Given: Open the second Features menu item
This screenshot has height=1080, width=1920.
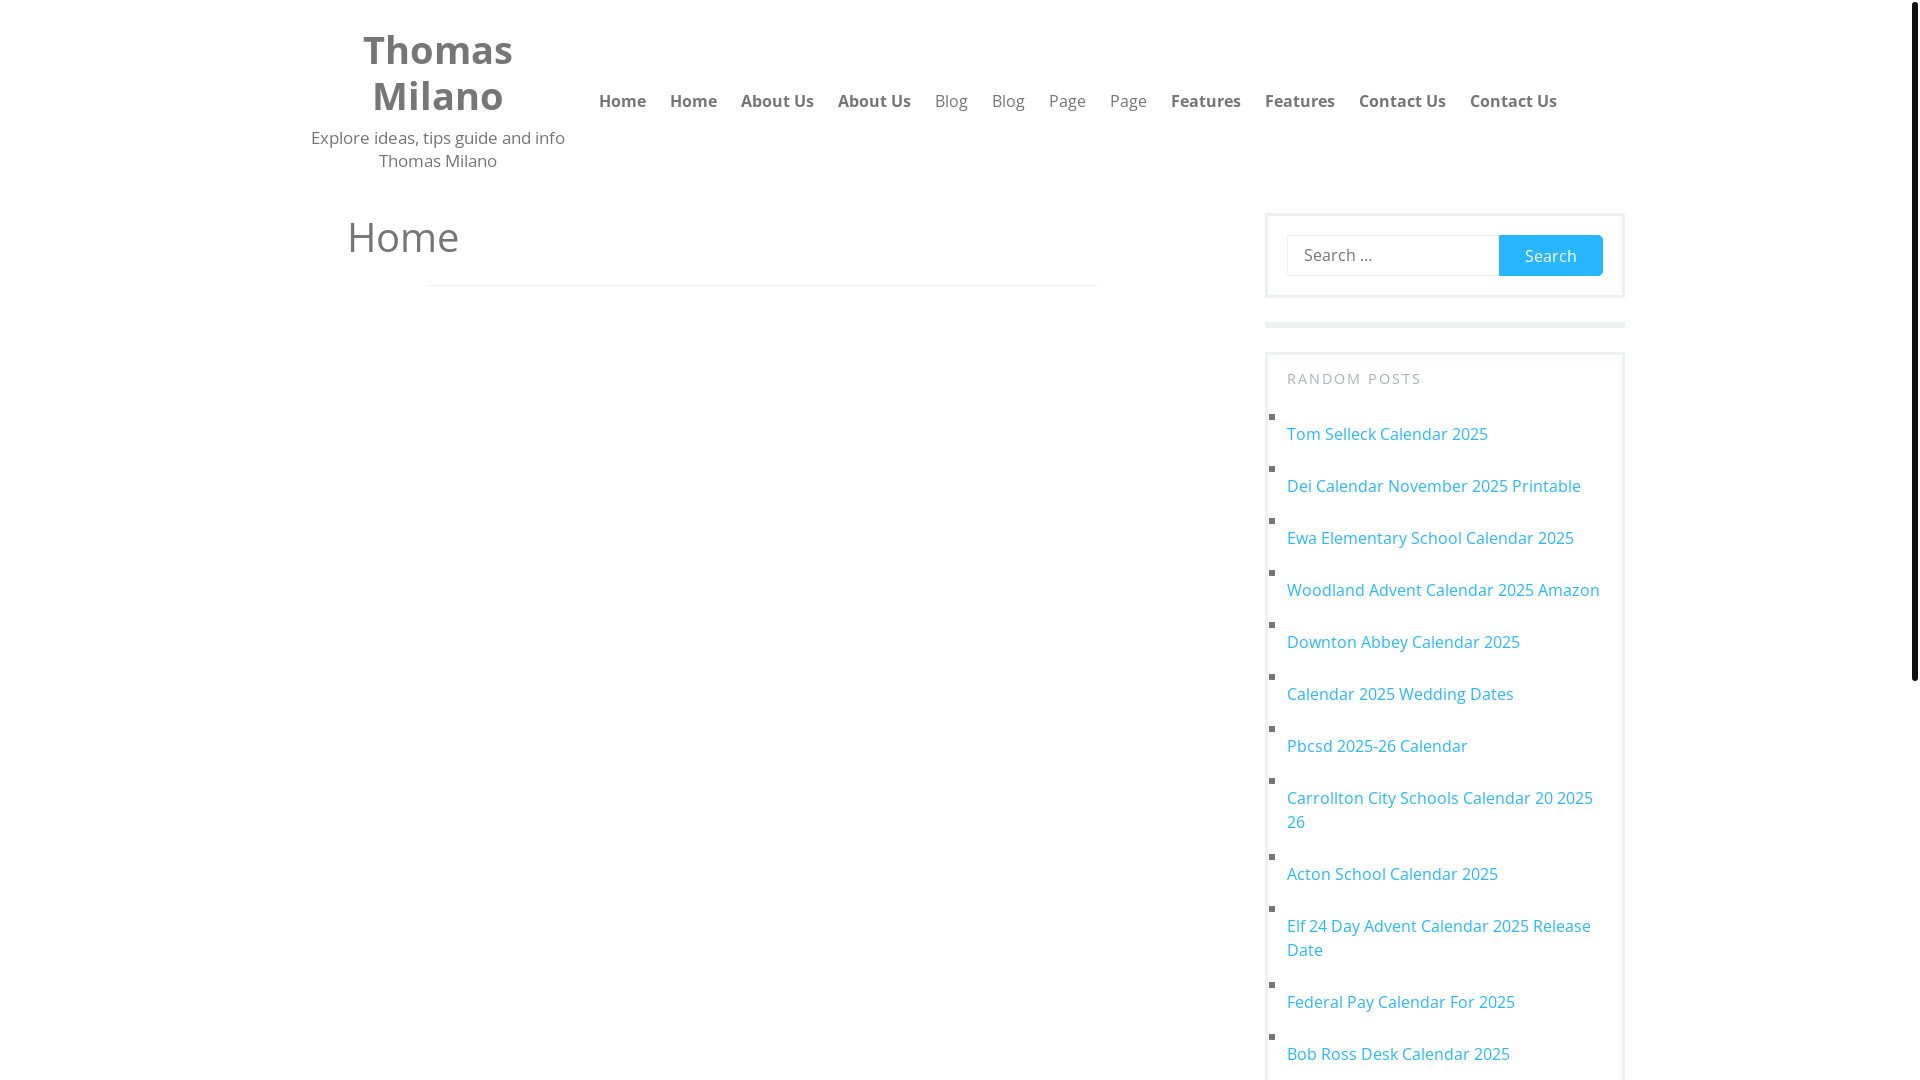Looking at the screenshot, I should pos(1299,101).
